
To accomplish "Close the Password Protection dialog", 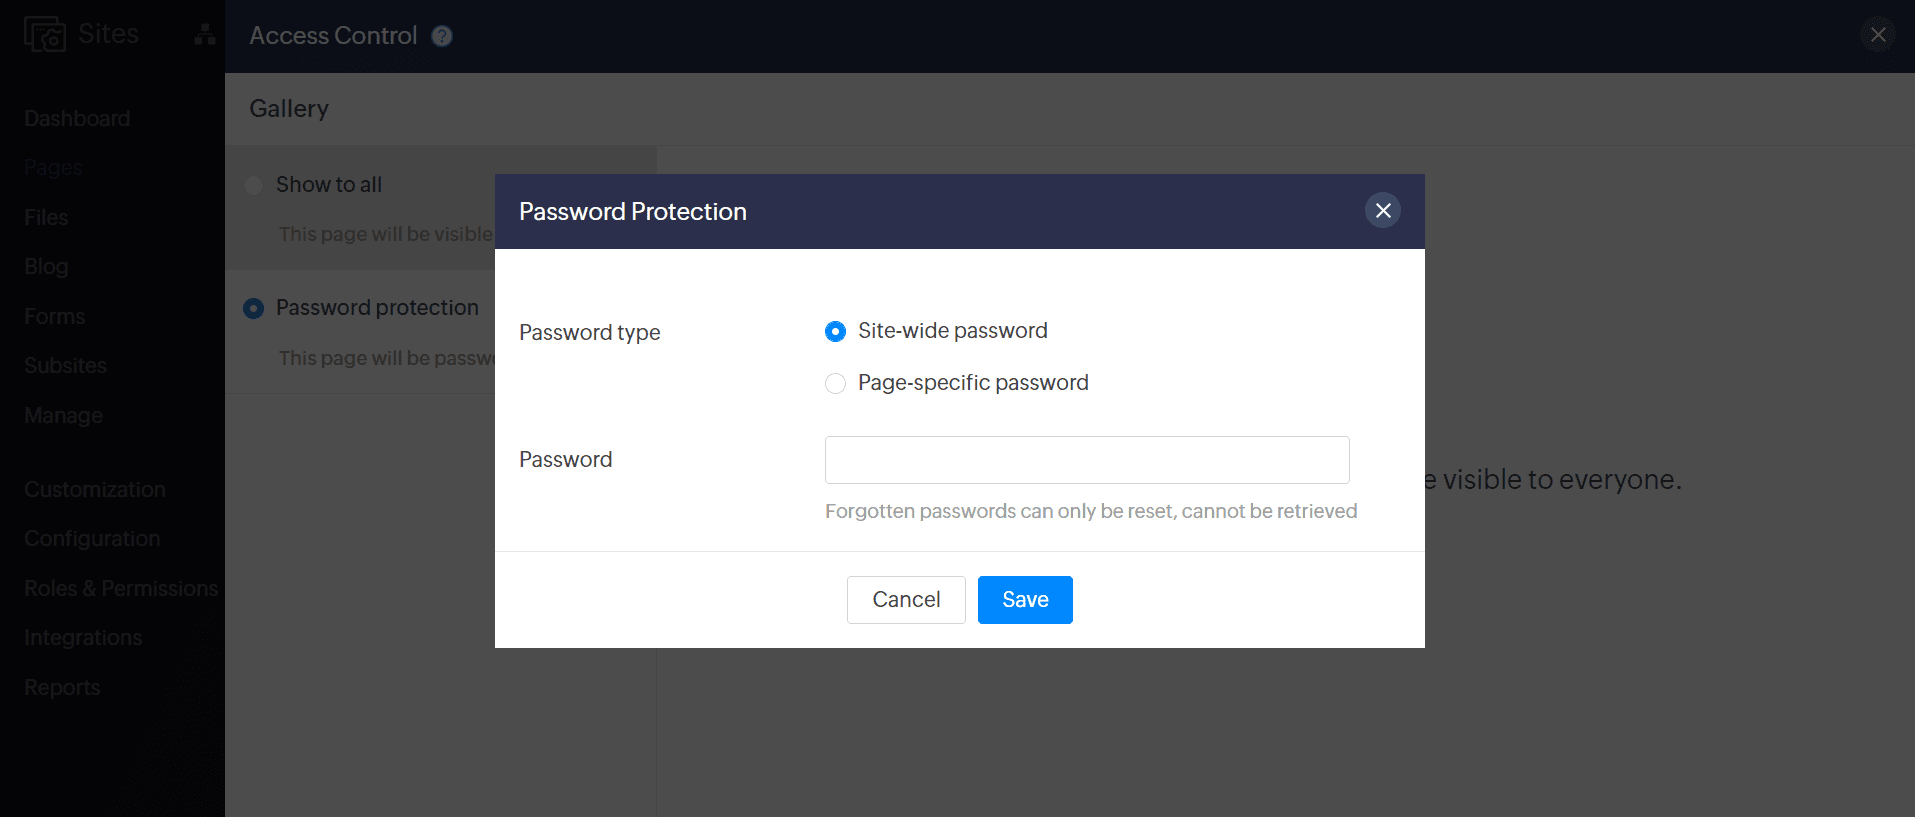I will (1383, 210).
